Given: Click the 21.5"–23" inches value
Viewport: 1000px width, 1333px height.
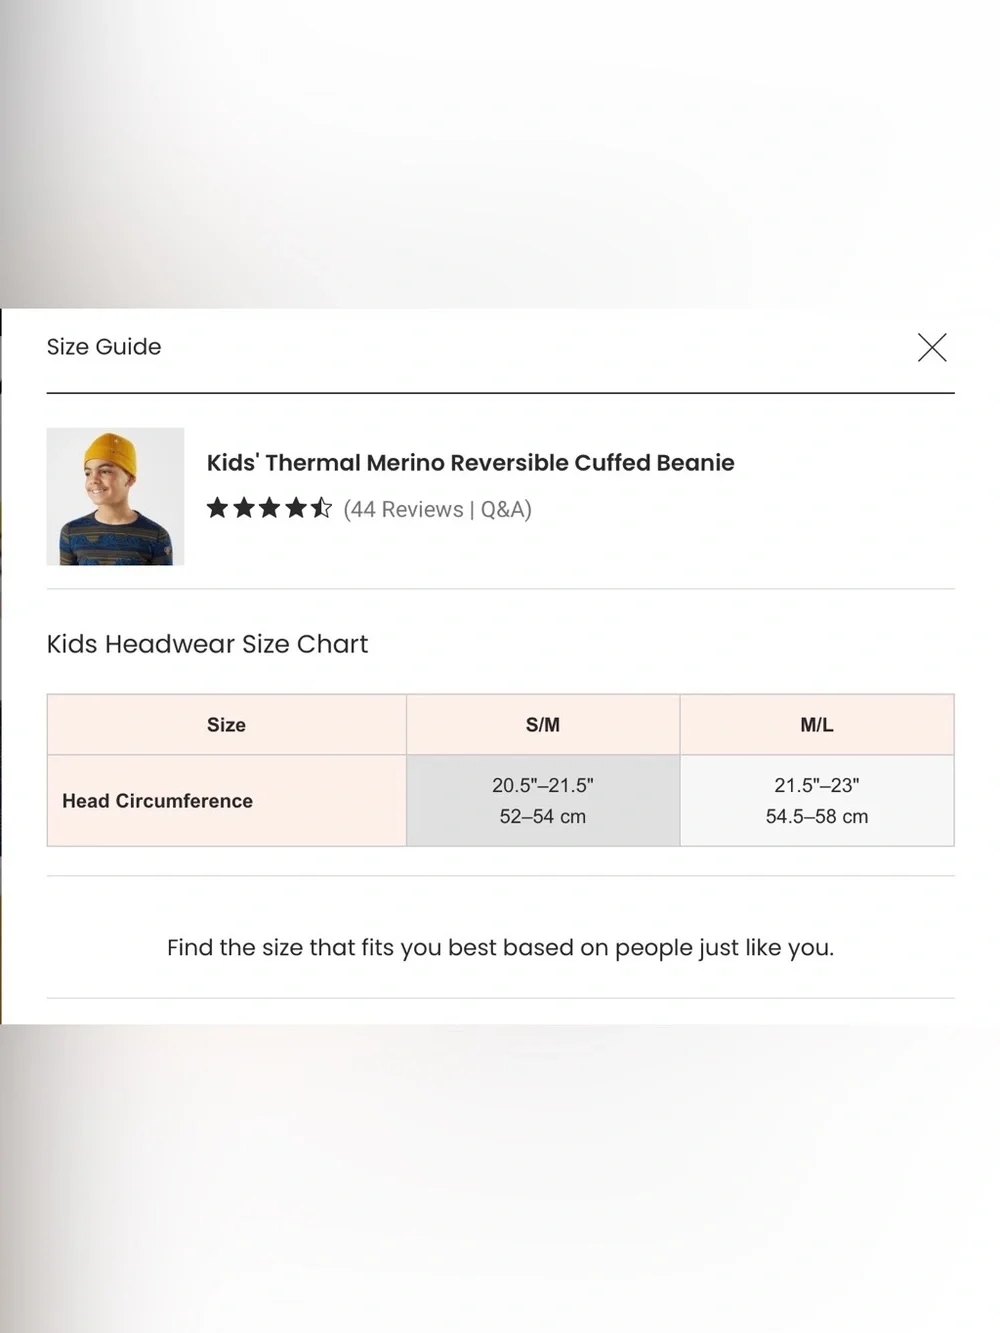Looking at the screenshot, I should [817, 785].
